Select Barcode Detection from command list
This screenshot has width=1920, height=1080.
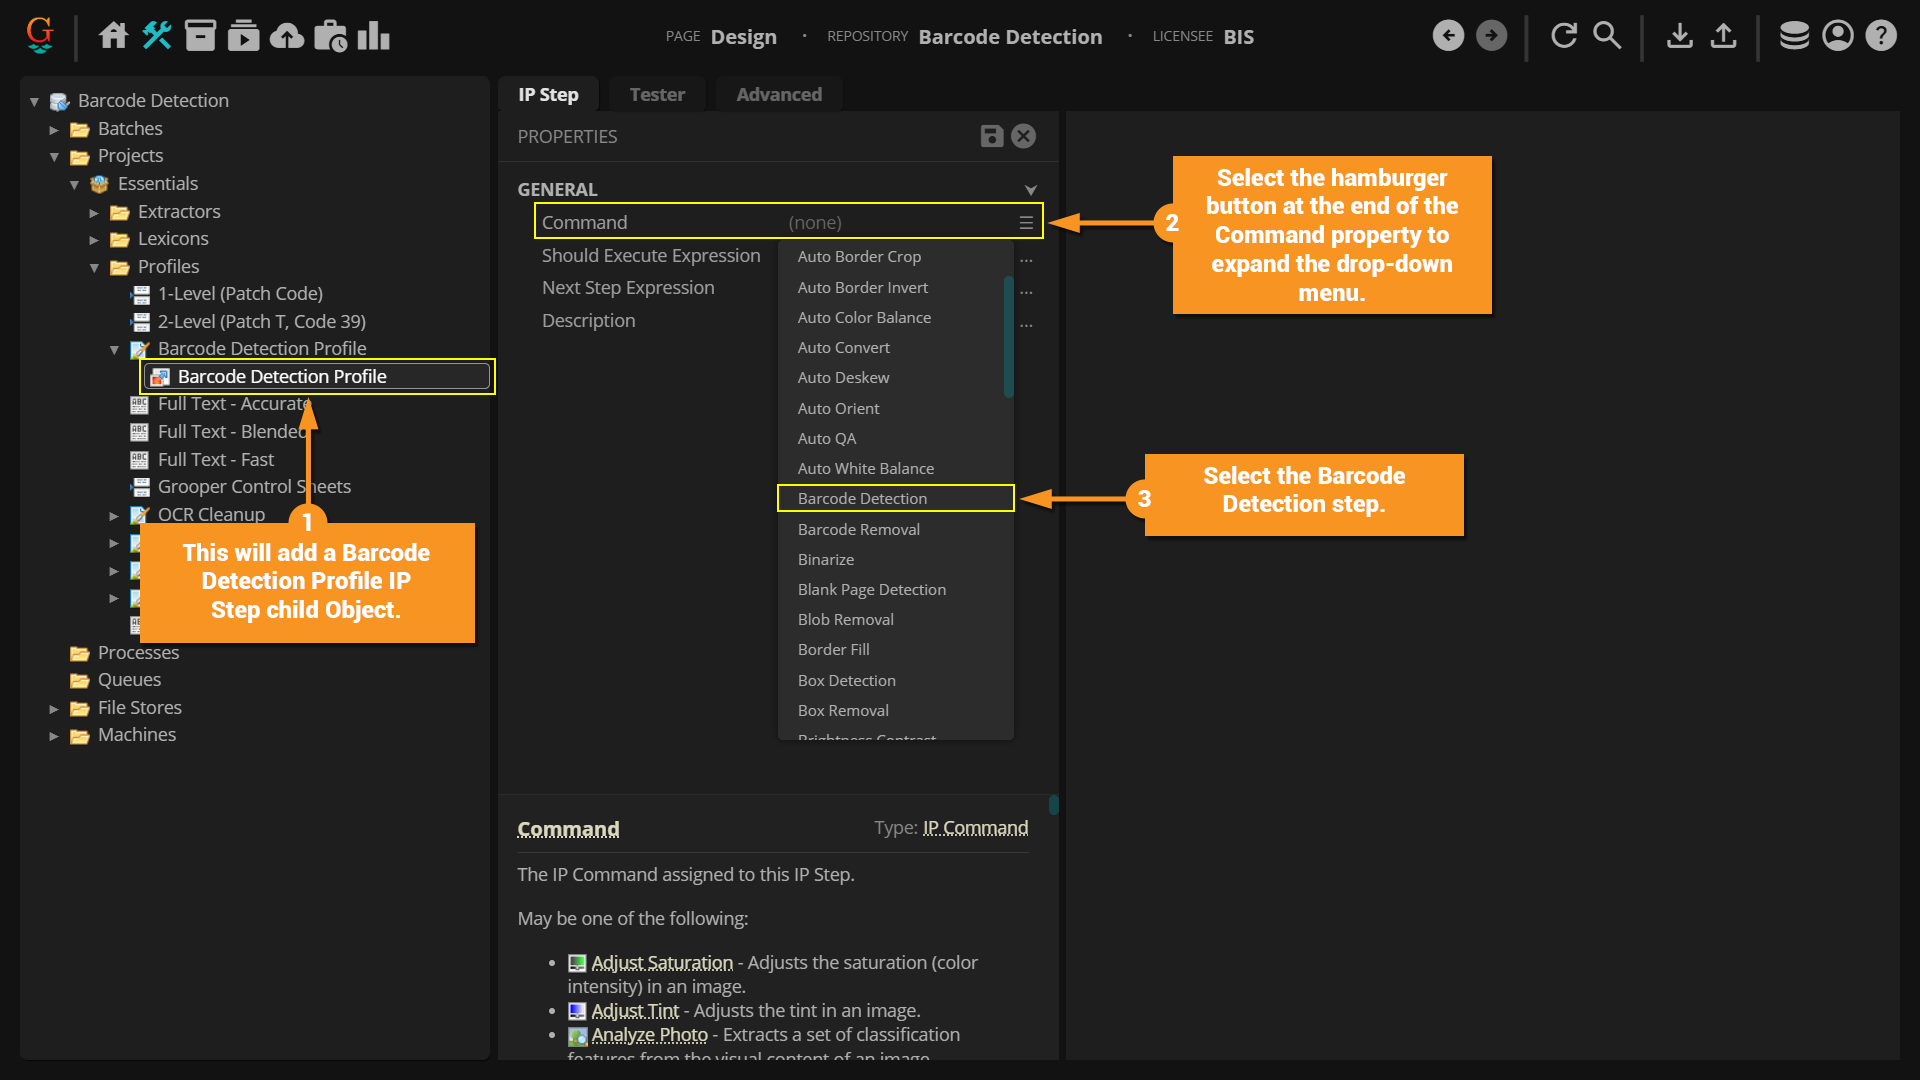point(862,498)
